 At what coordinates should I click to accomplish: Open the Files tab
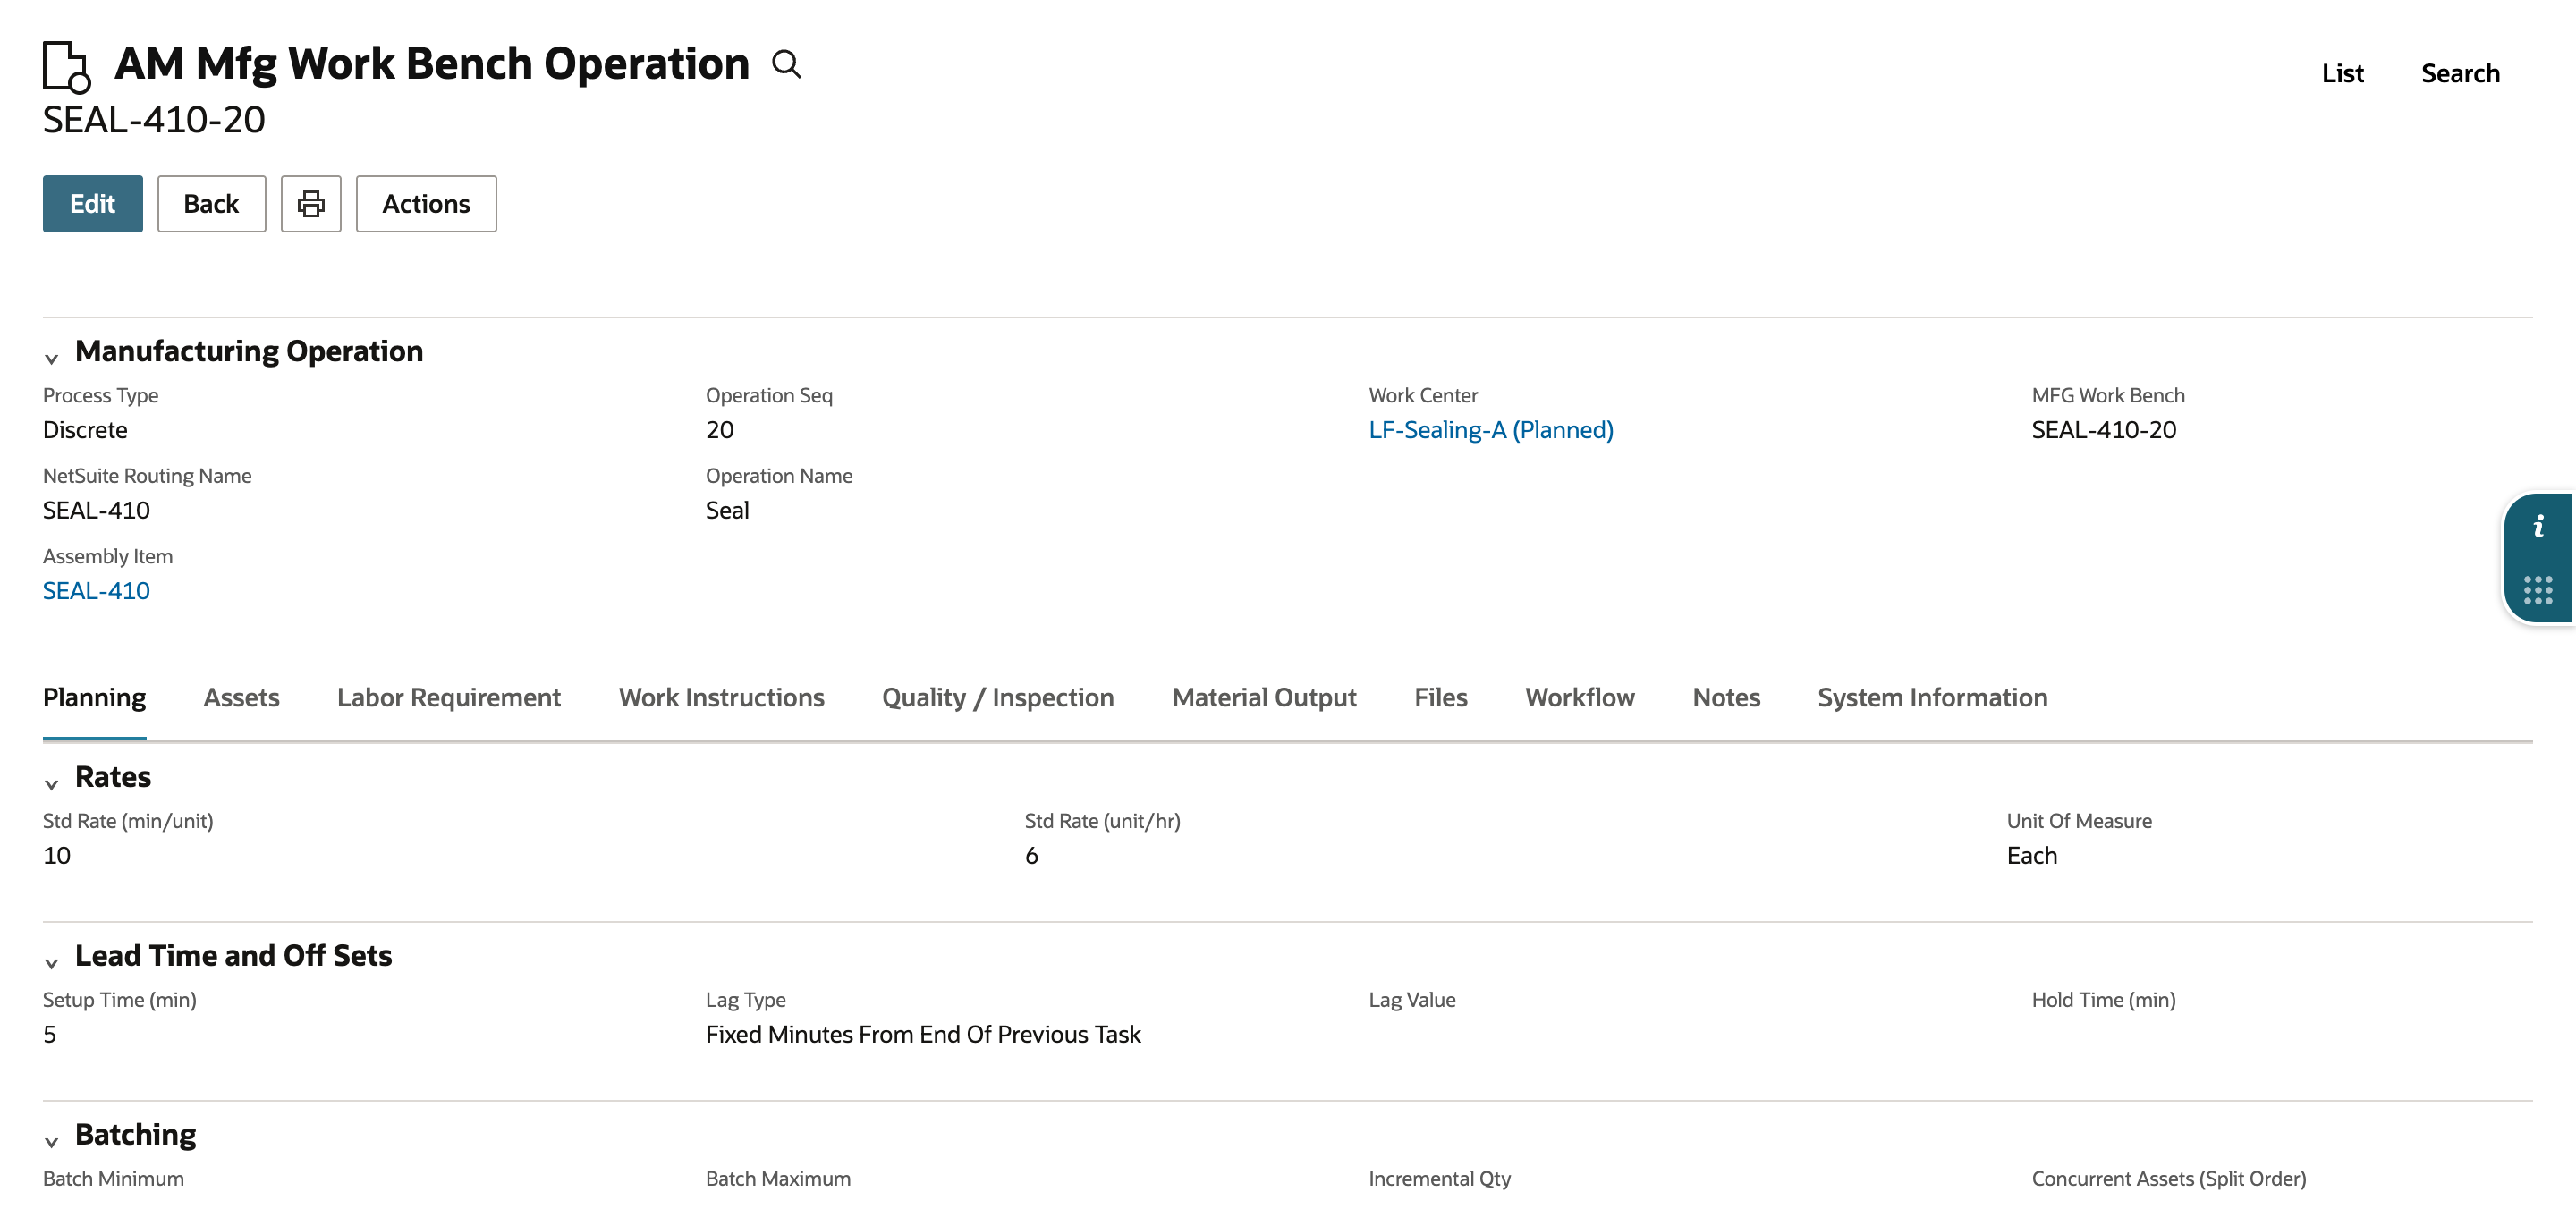pos(1441,698)
